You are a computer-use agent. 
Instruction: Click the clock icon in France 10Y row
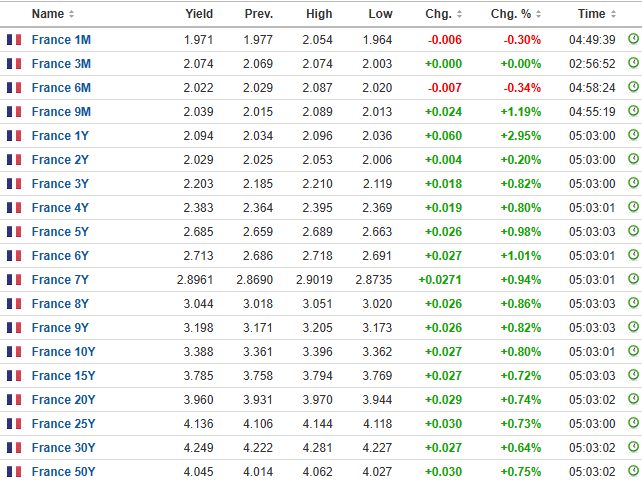[x=633, y=351]
